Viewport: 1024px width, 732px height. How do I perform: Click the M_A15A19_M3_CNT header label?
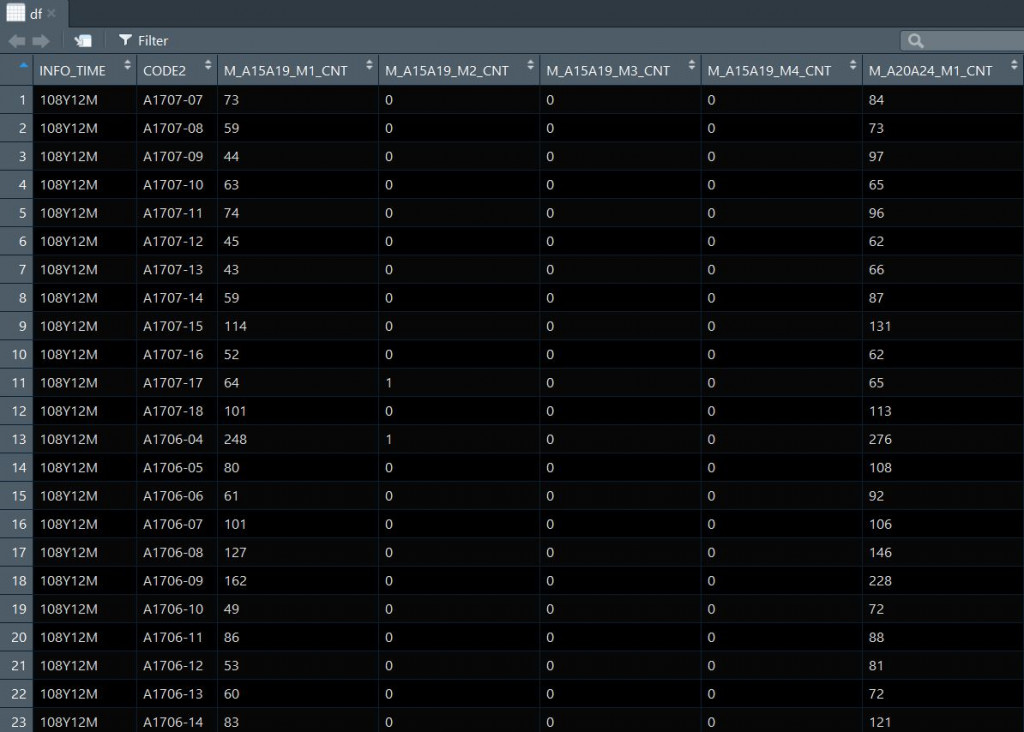click(608, 71)
